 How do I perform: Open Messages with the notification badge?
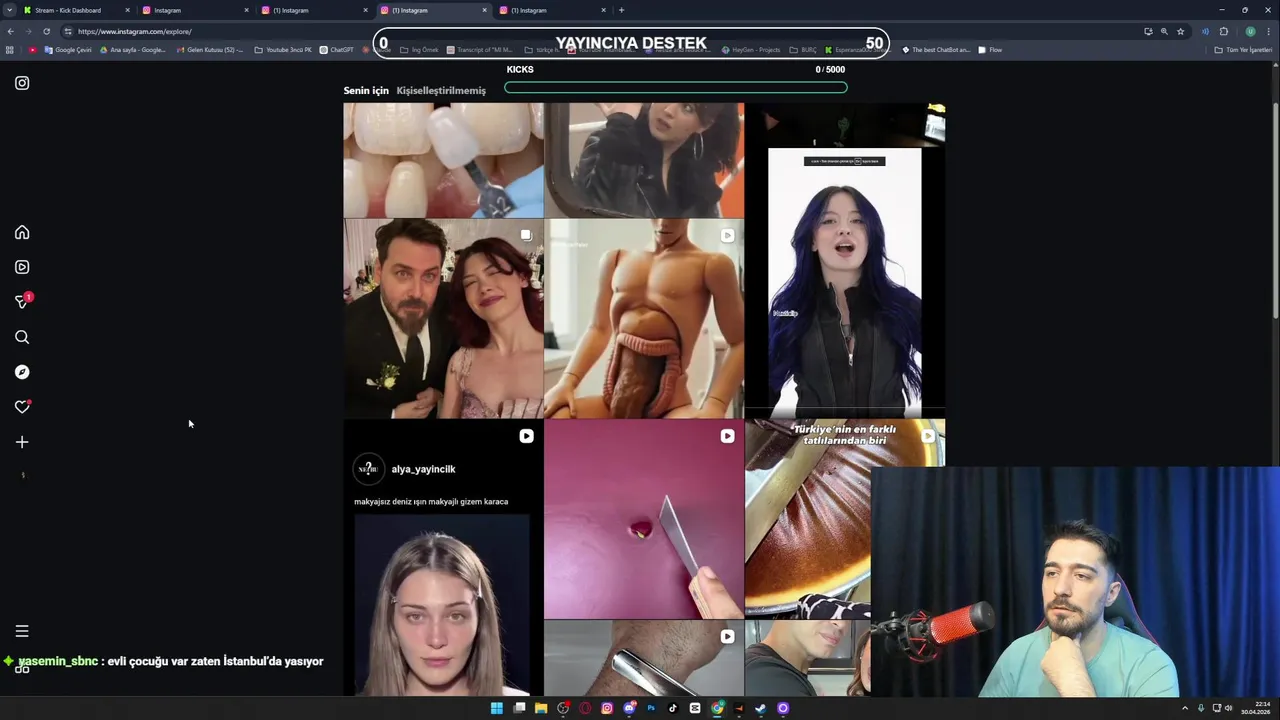22,301
